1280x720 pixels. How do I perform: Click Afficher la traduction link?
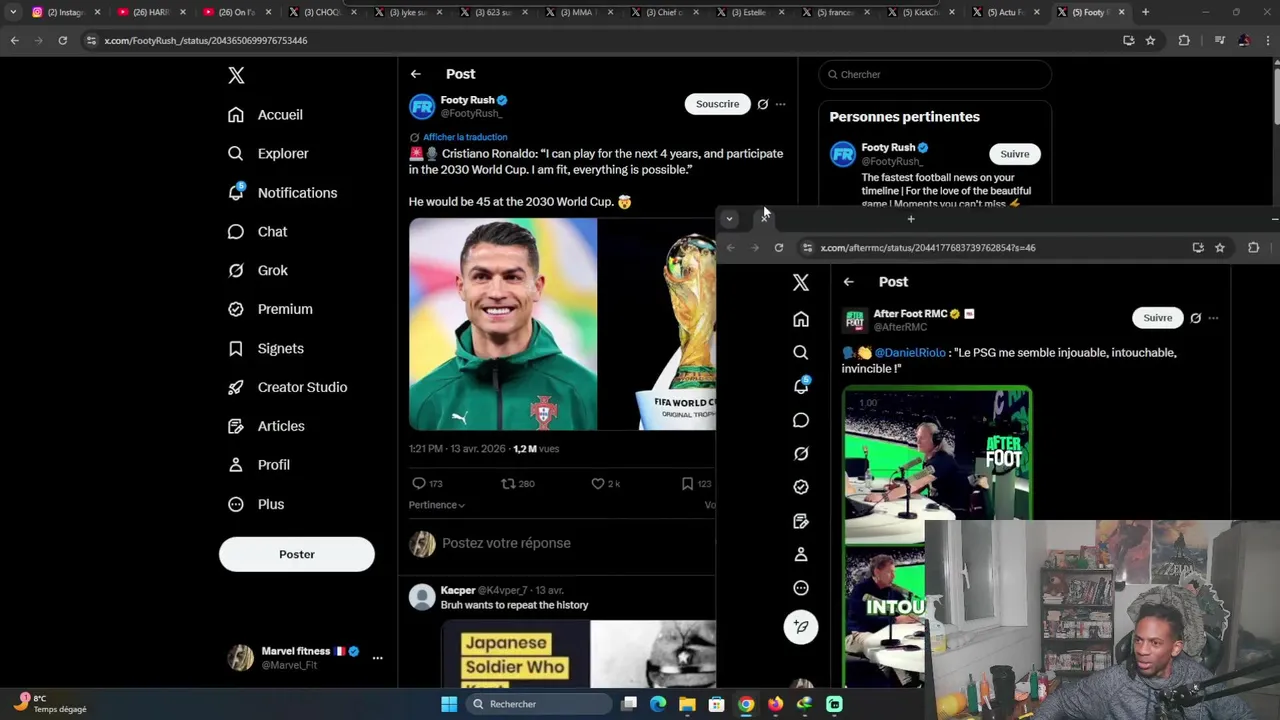465,137
